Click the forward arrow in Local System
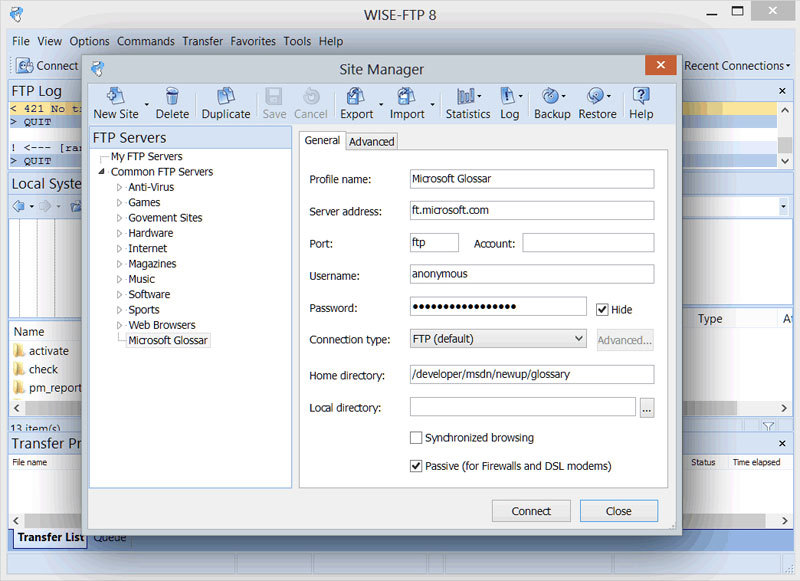This screenshot has height=581, width=800. pyautogui.click(x=45, y=206)
